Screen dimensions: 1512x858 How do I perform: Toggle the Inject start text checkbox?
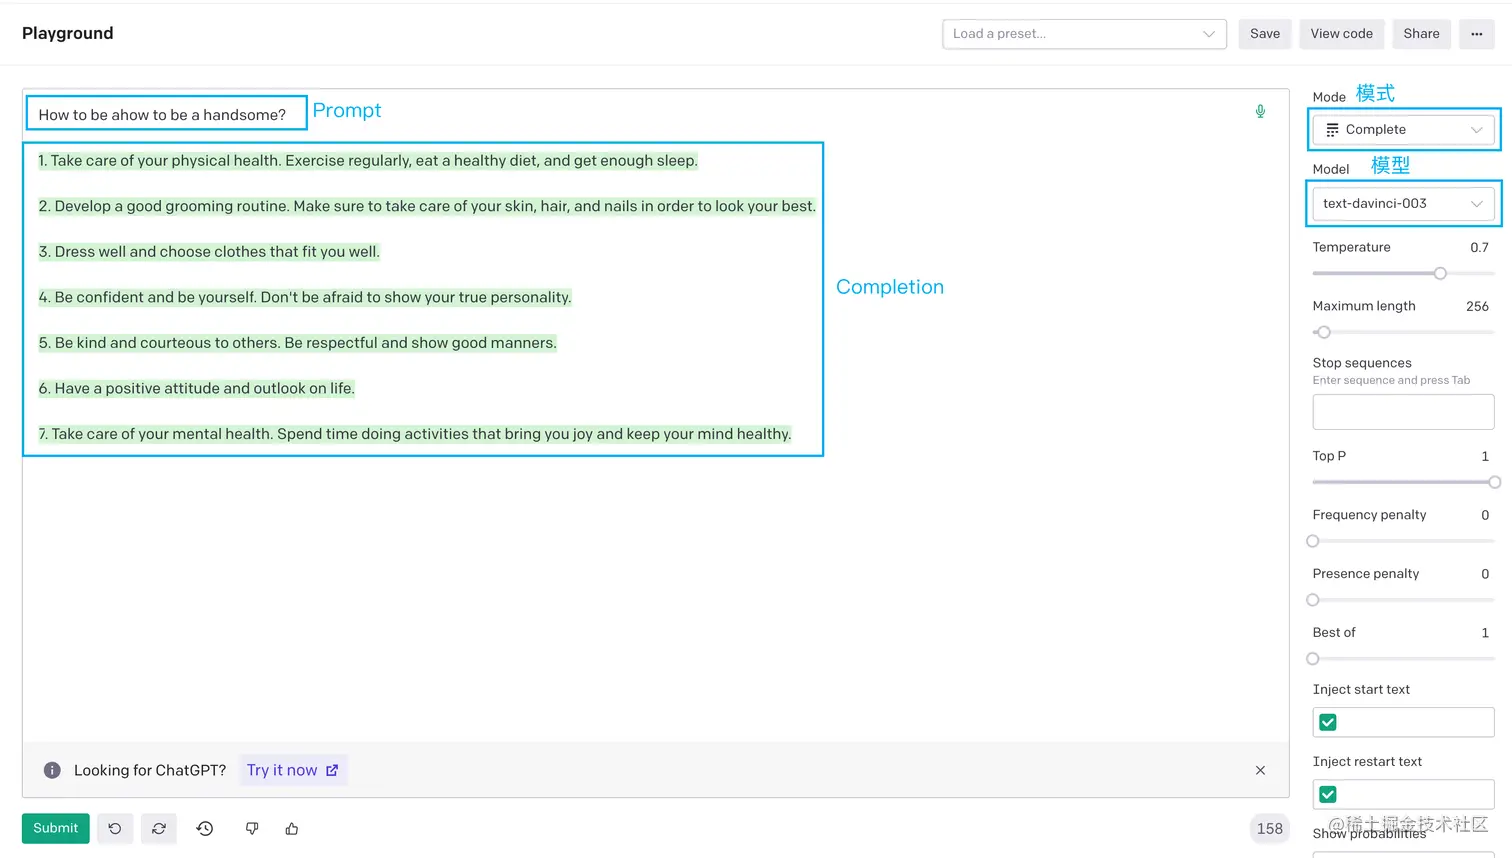pyautogui.click(x=1328, y=722)
